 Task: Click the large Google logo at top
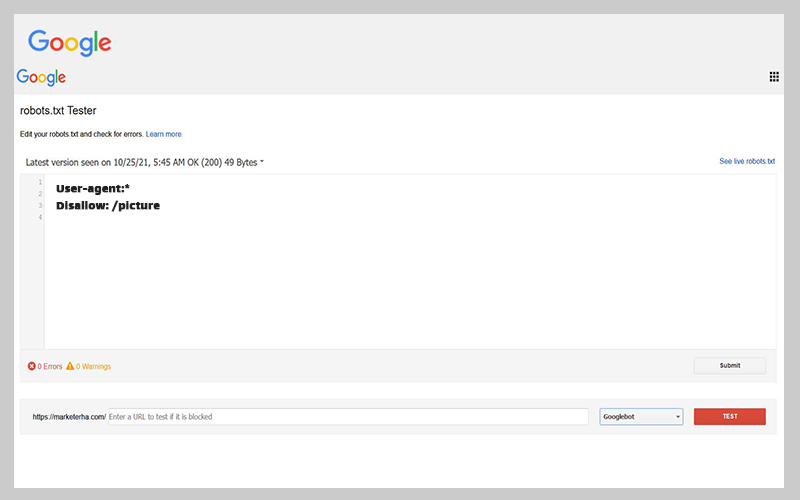click(x=69, y=42)
